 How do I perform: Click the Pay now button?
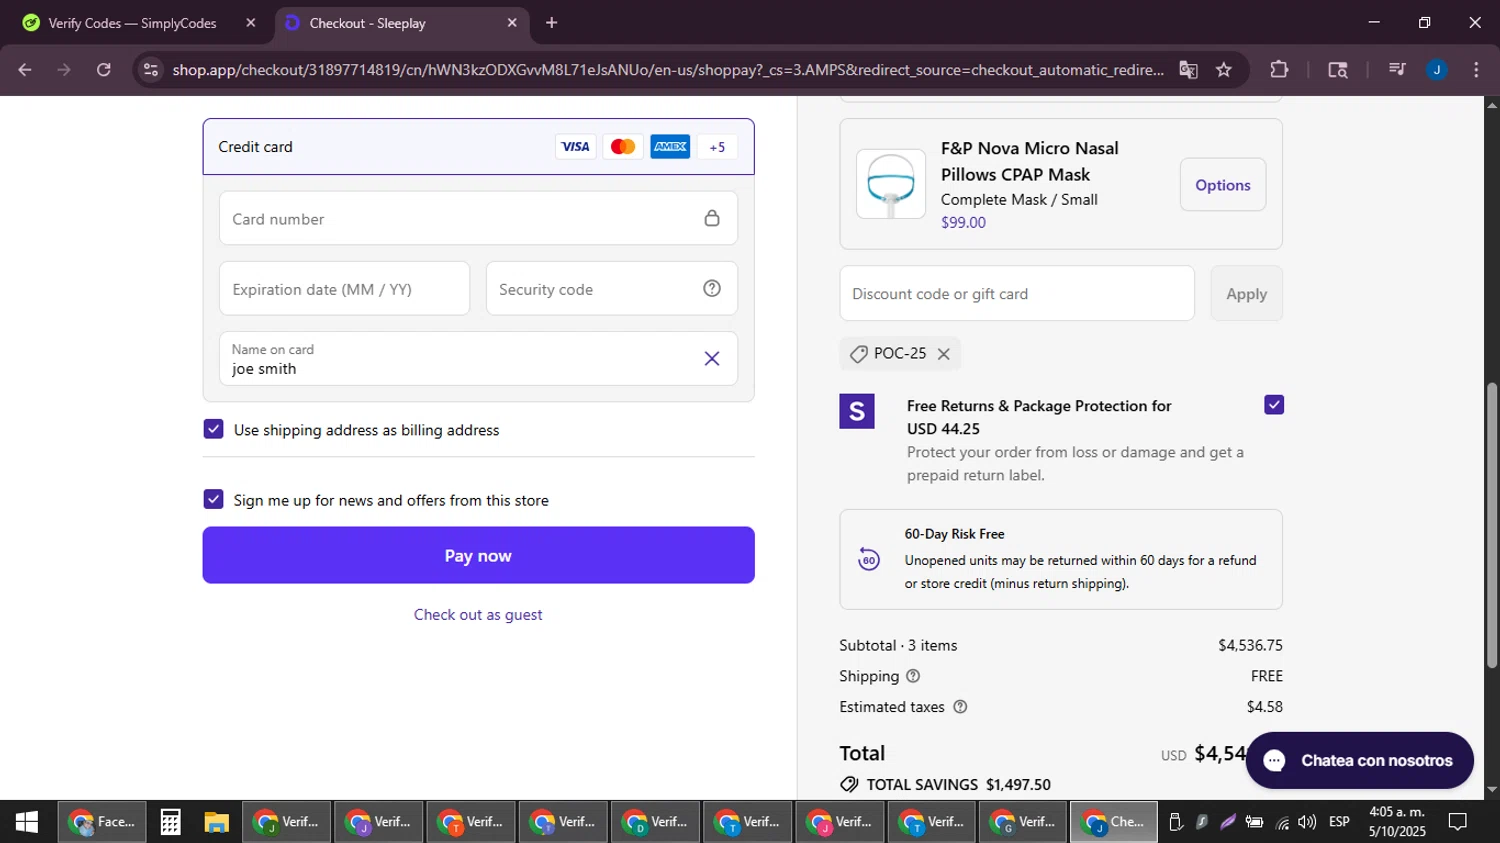[478, 555]
